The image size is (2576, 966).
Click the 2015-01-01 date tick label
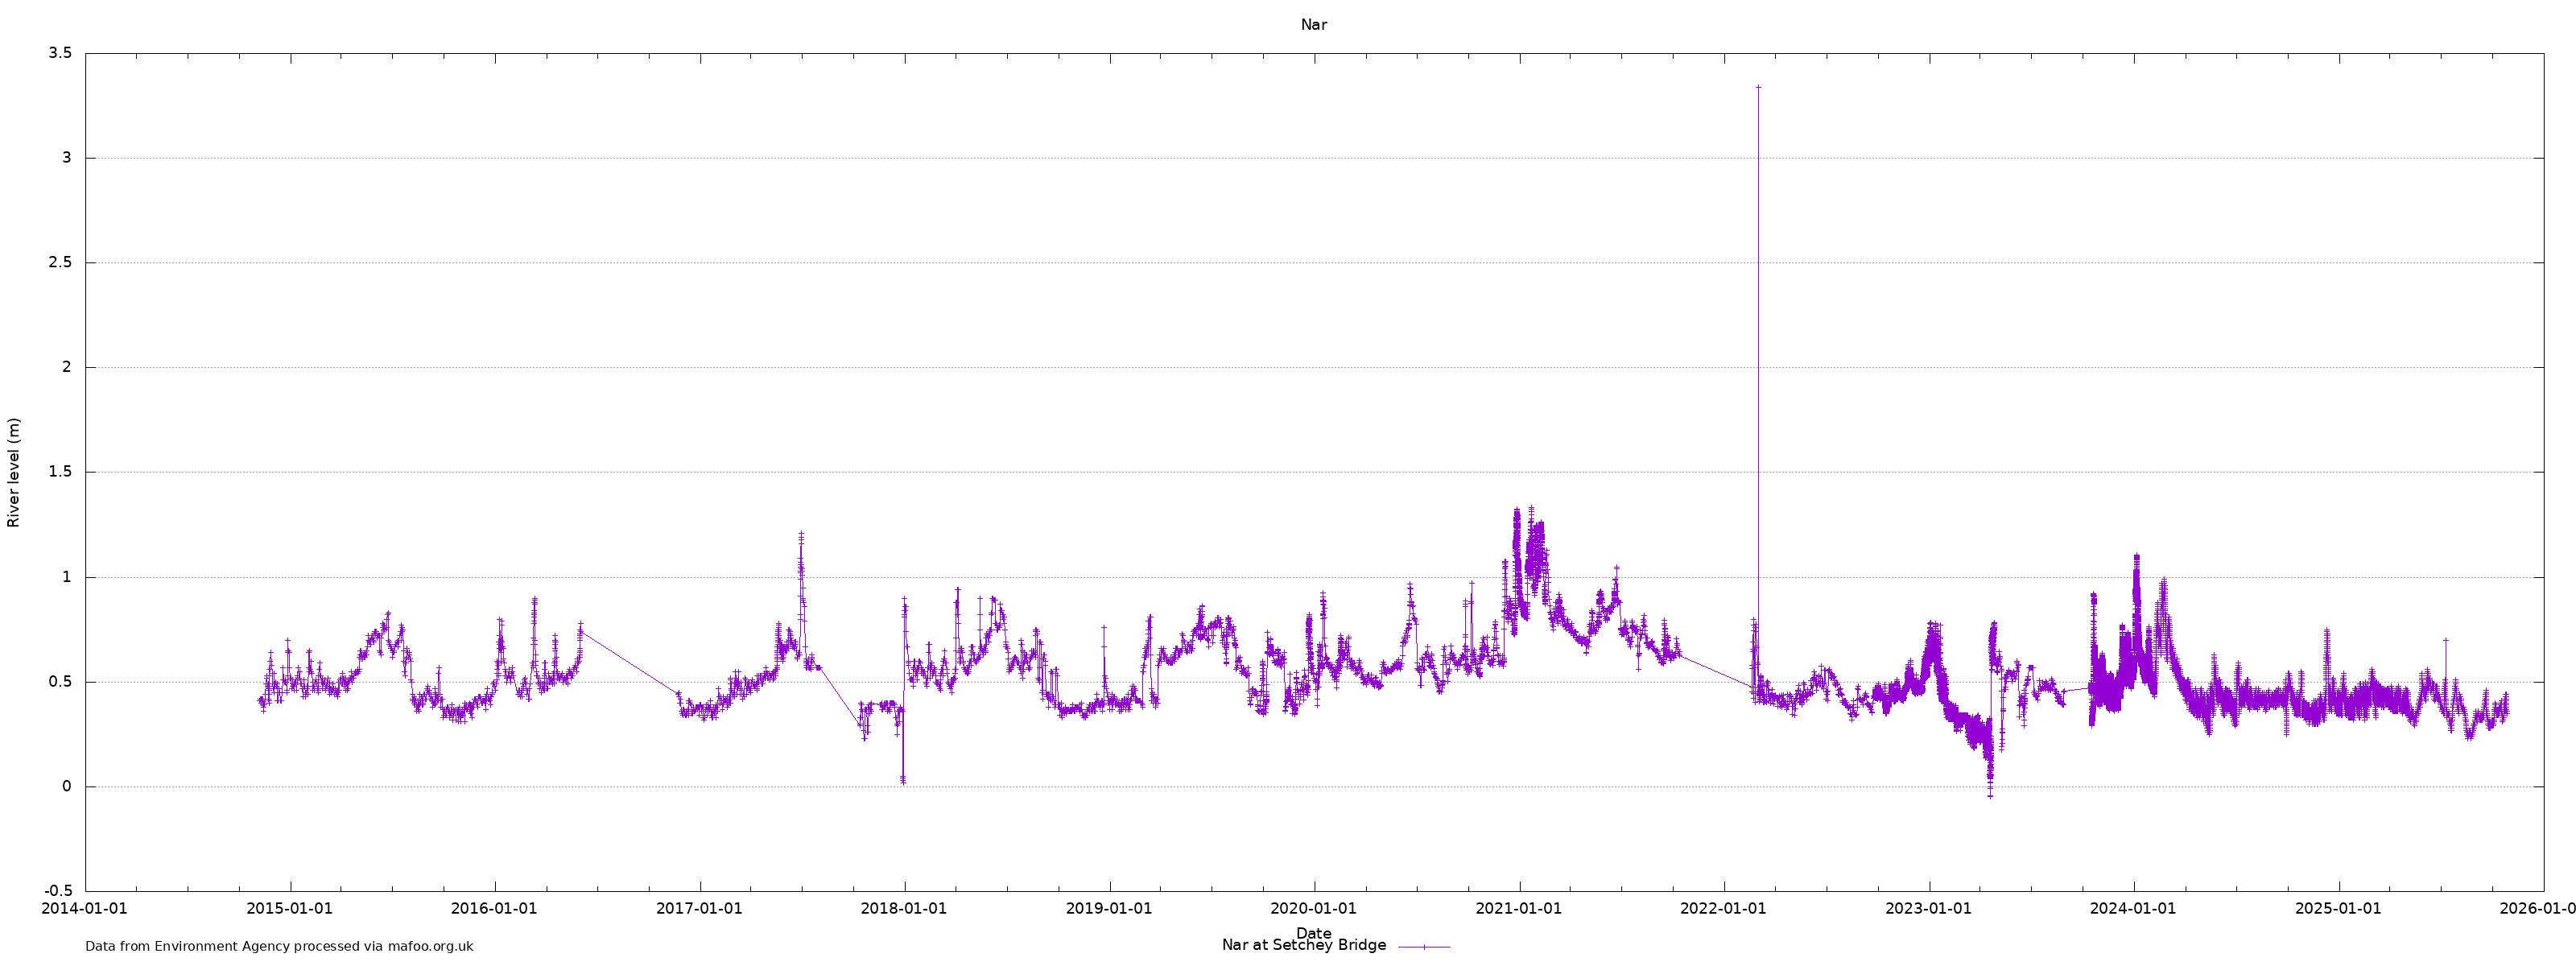tap(289, 909)
